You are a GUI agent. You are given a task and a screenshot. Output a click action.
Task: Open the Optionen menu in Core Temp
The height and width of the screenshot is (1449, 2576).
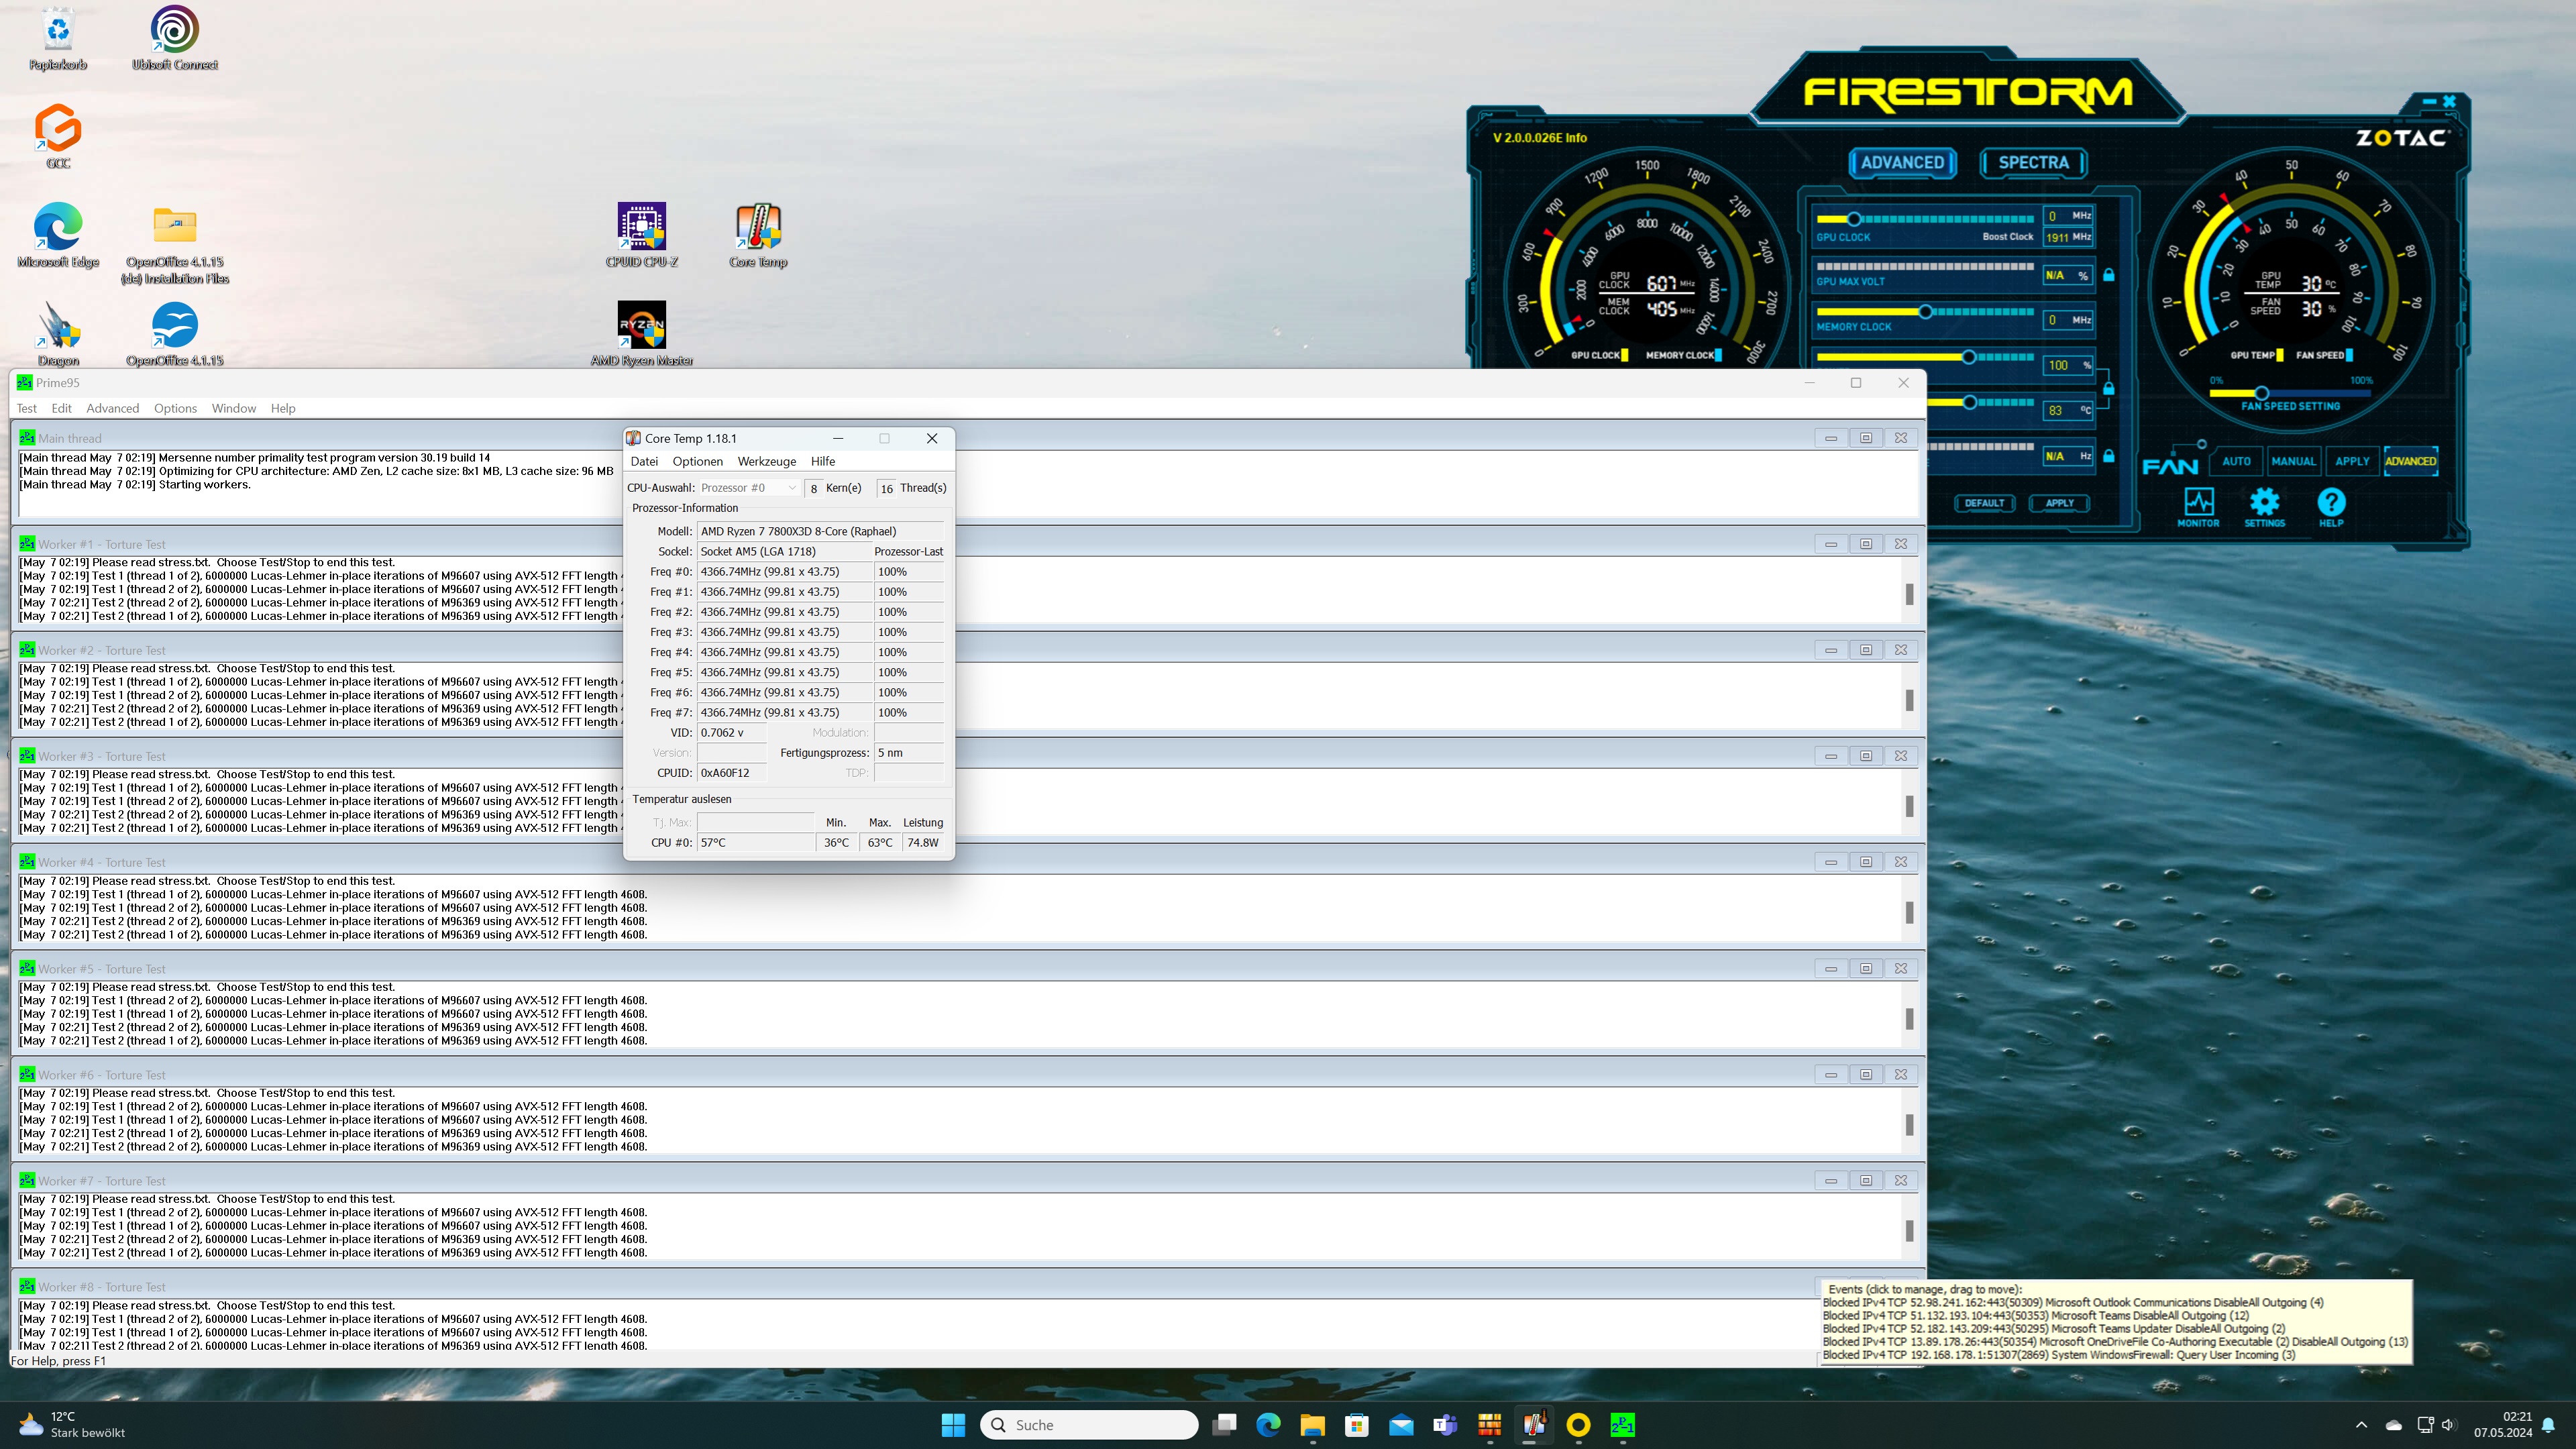(697, 461)
